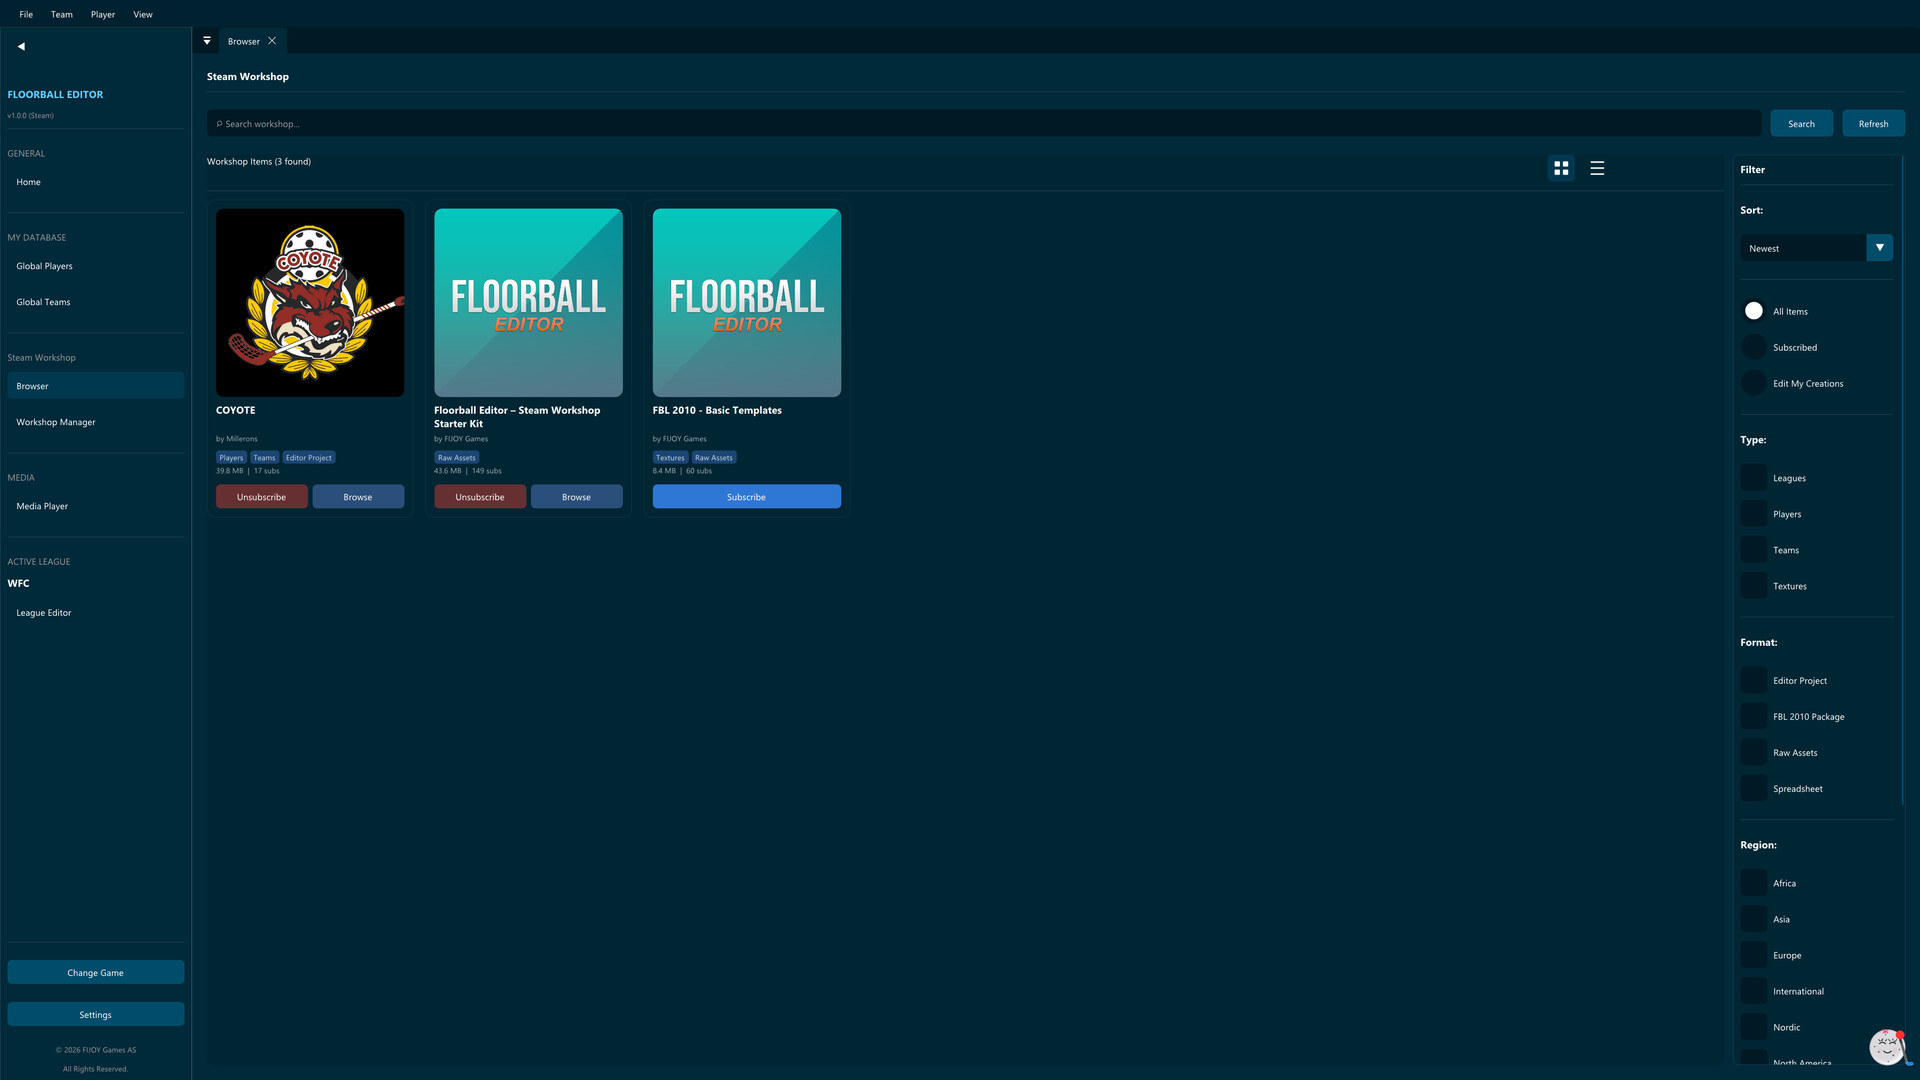
Task: Switch to the Browser tab
Action: click(x=244, y=40)
